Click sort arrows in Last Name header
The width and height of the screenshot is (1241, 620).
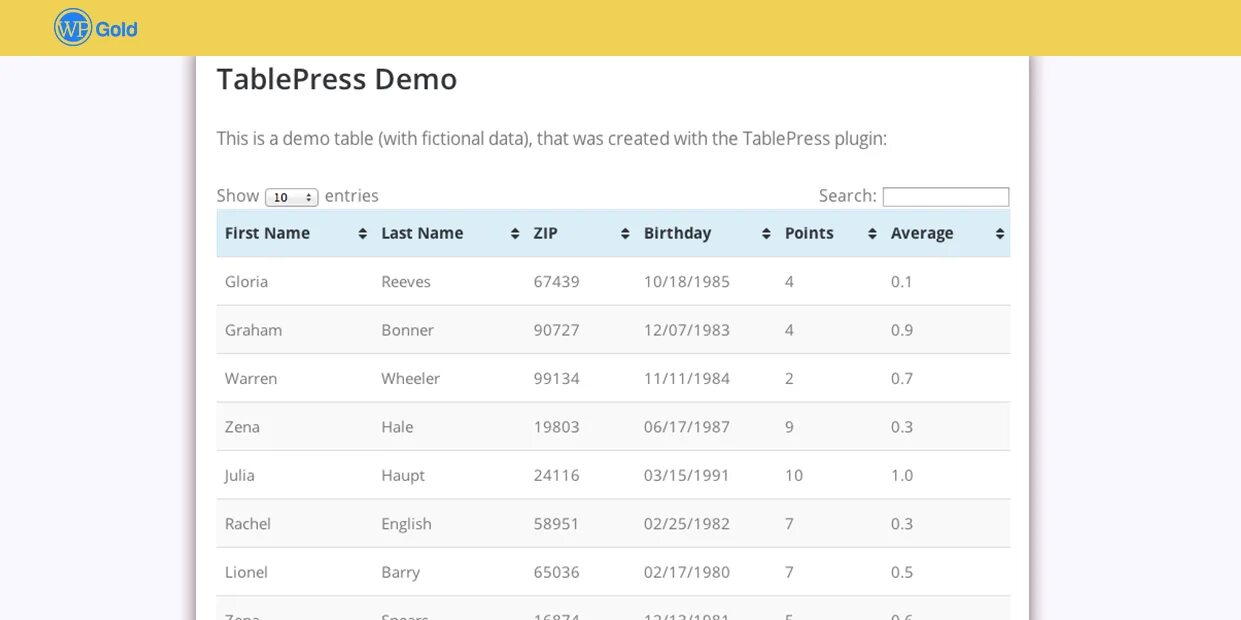515,234
